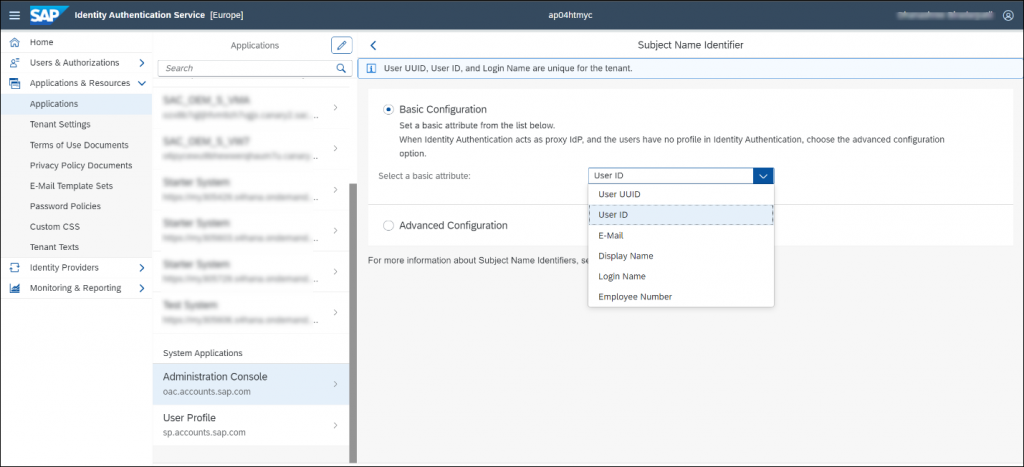Screen dimensions: 1024x467
Task: Select the Advanced Configuration radio button
Action: (x=389, y=225)
